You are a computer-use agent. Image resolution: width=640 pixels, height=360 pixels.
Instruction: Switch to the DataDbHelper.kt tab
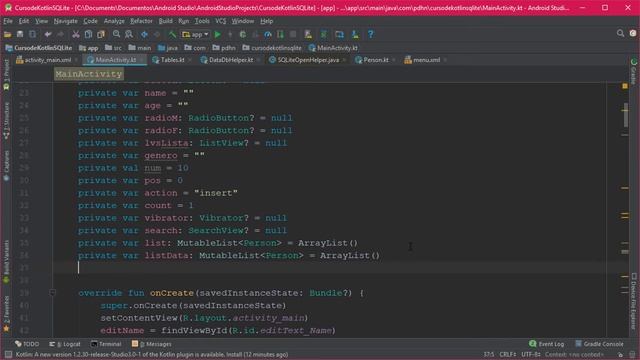coord(227,60)
